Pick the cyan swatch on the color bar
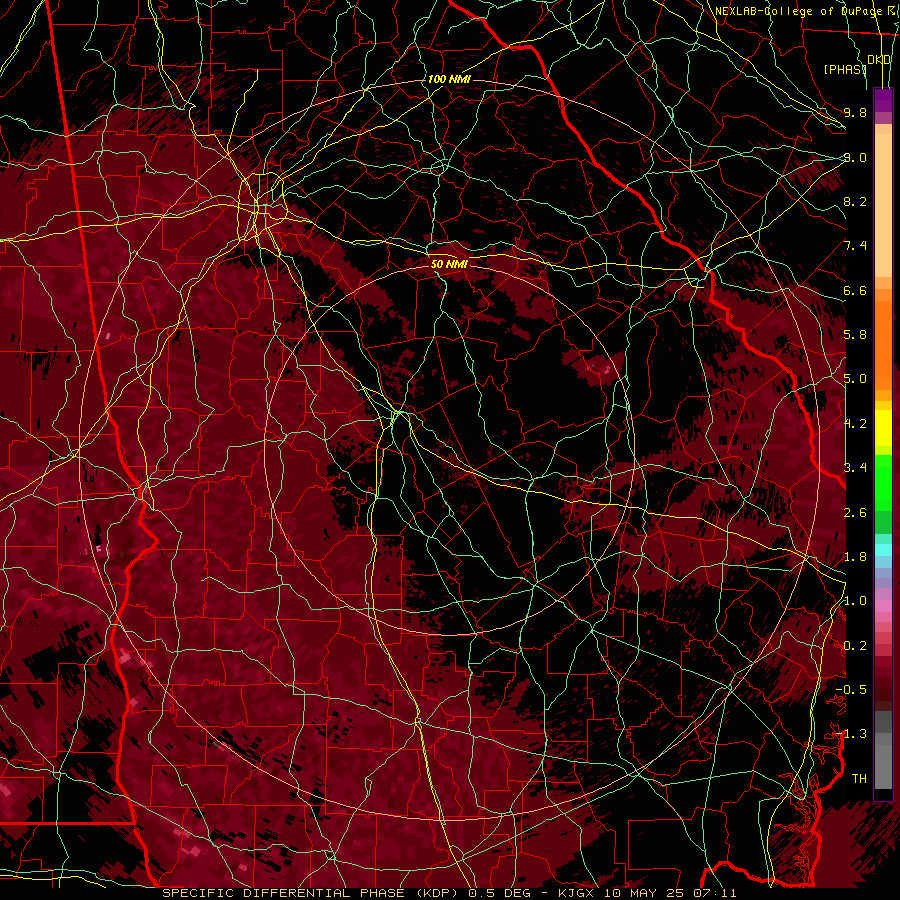The width and height of the screenshot is (900, 900). 883,550
